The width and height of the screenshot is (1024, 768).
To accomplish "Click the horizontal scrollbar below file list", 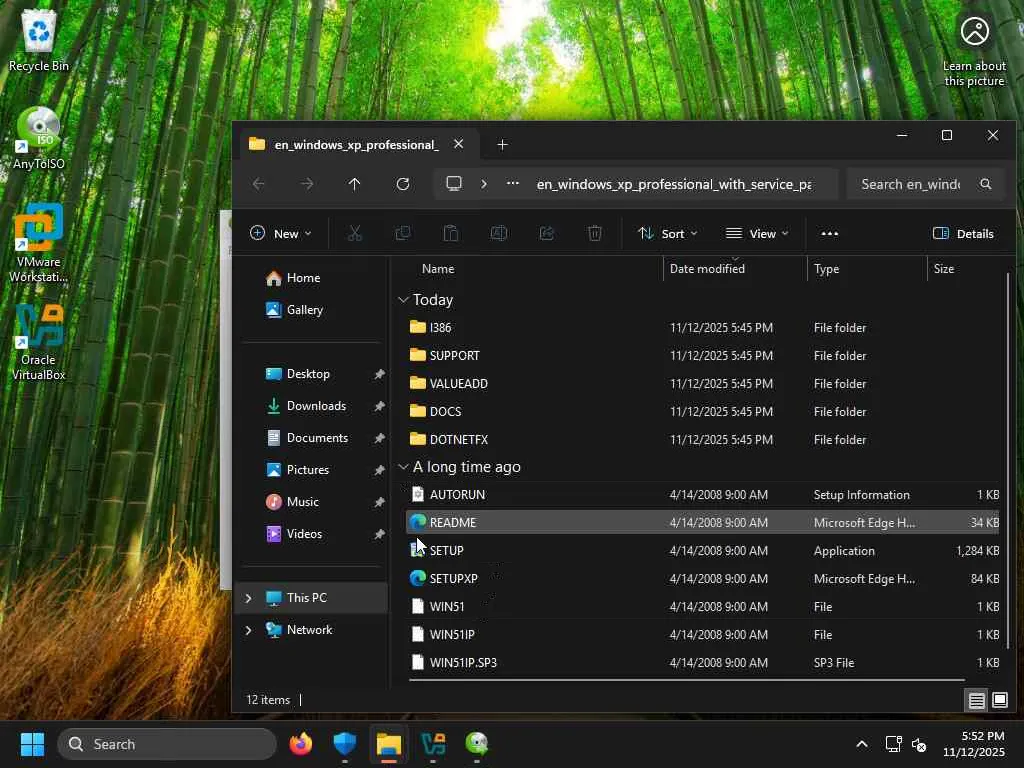I will [x=686, y=680].
